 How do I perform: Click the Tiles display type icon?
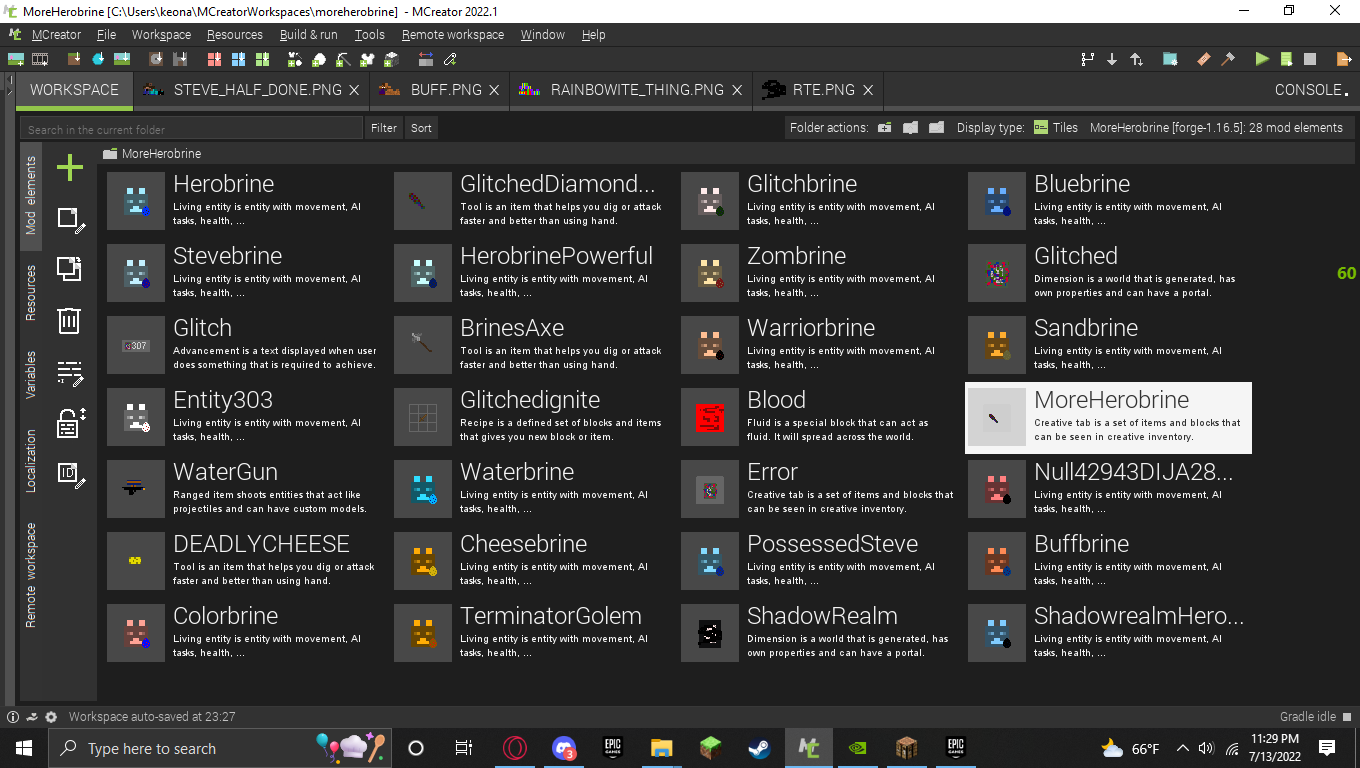(x=1041, y=127)
